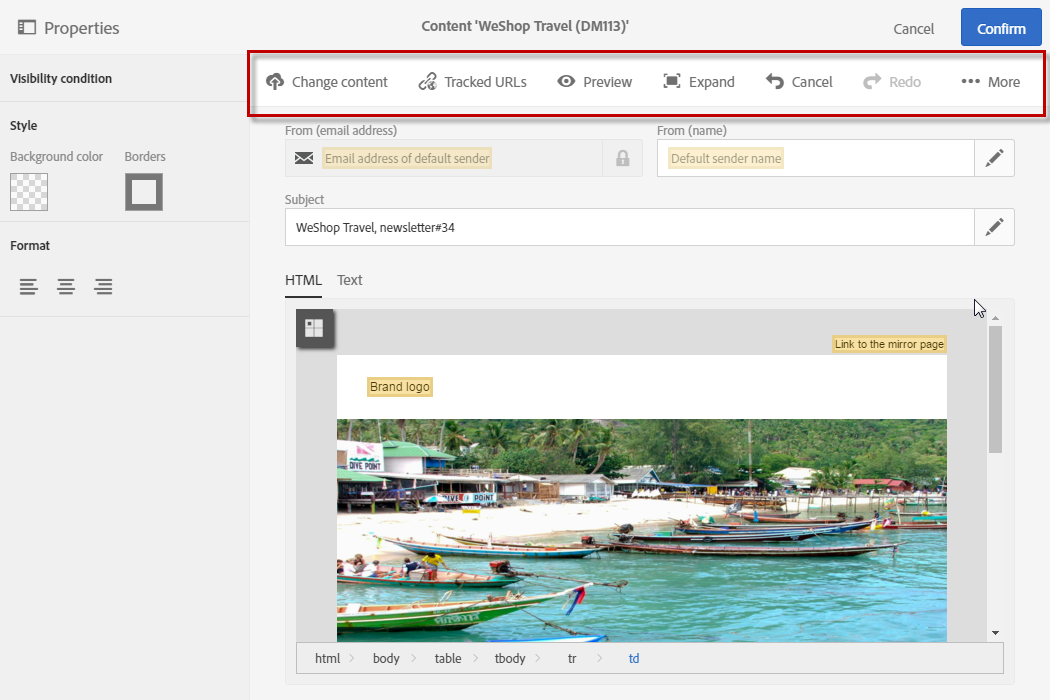Switch to the Text tab

tap(349, 280)
